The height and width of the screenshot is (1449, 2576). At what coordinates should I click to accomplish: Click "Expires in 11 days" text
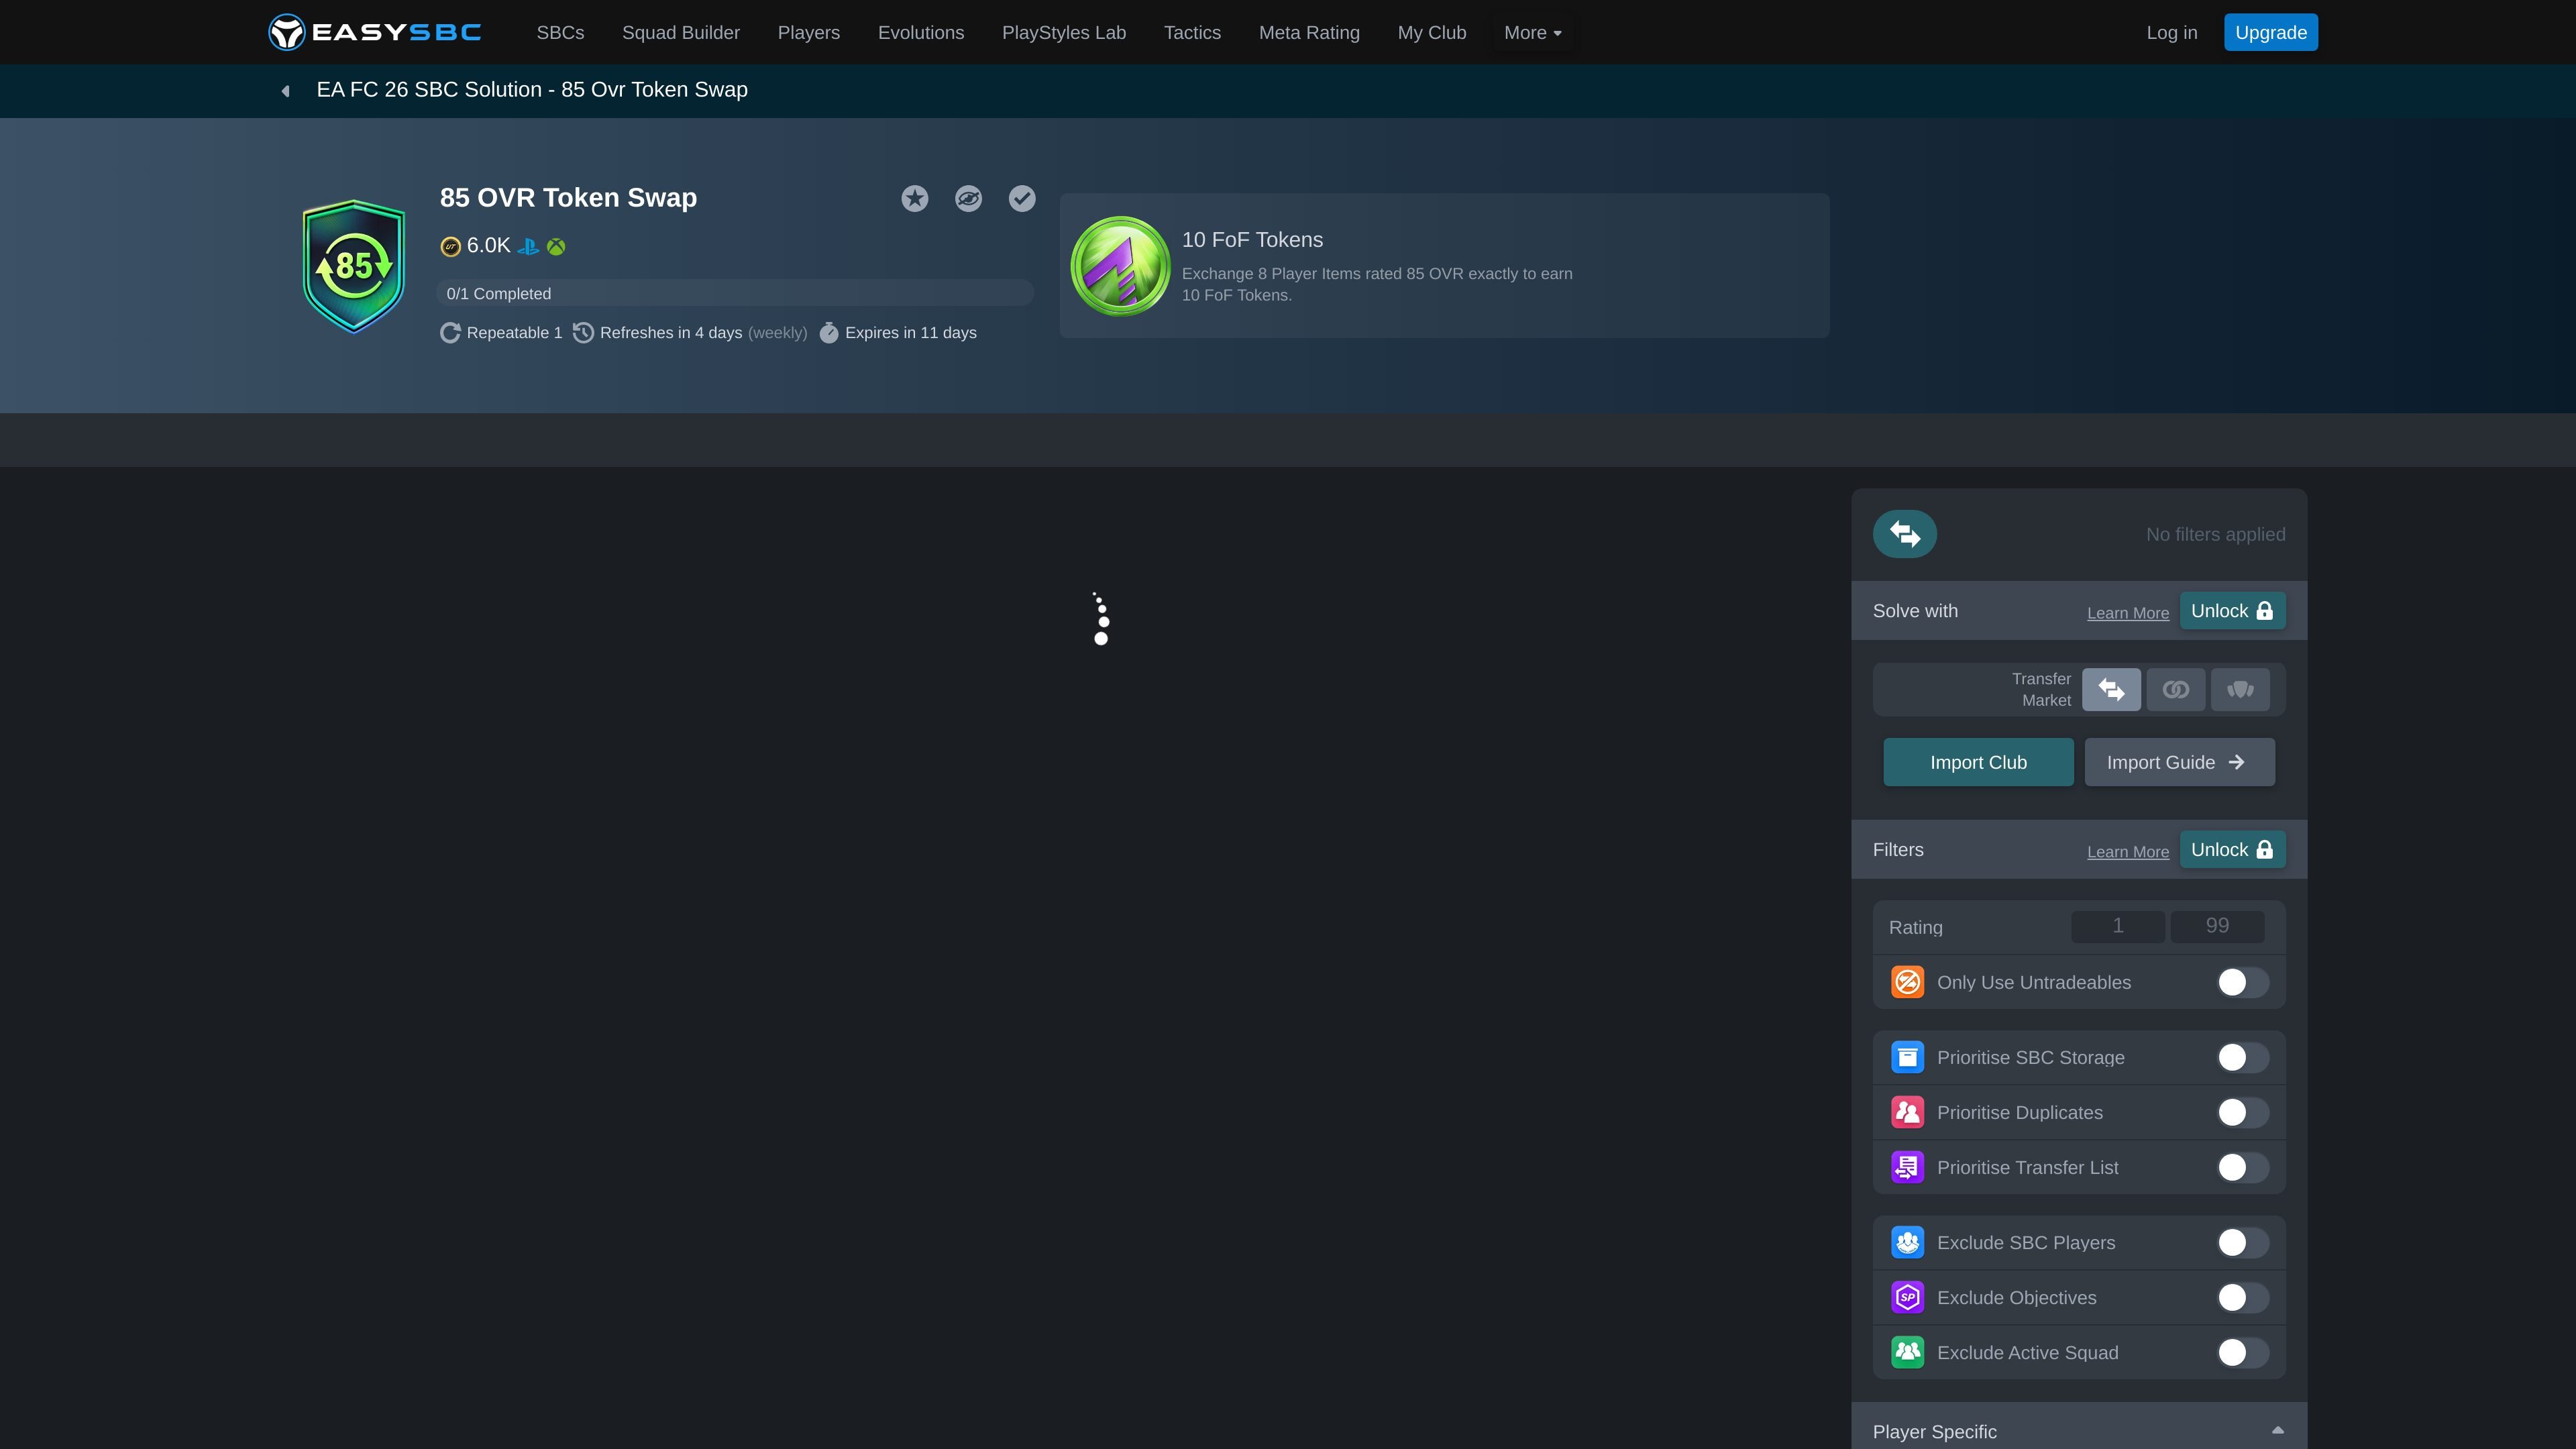click(x=910, y=333)
